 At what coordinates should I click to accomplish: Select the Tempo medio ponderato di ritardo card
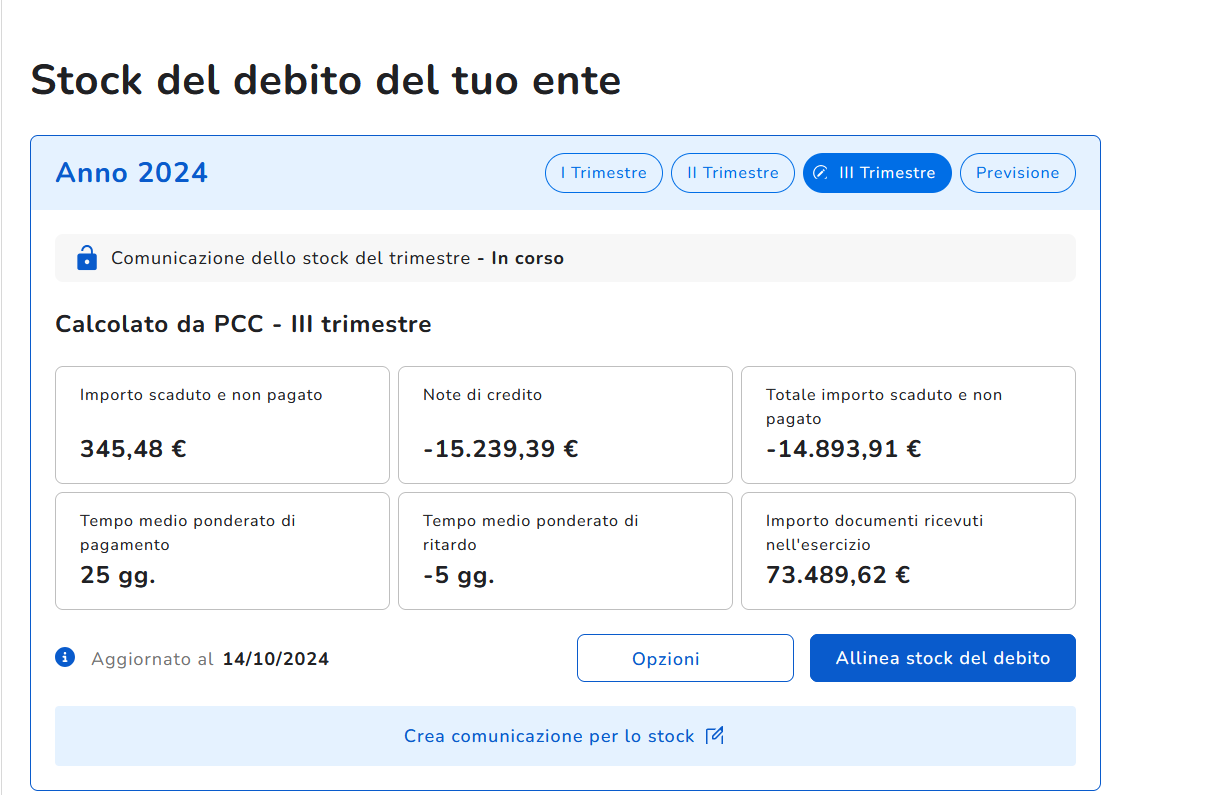(x=565, y=550)
